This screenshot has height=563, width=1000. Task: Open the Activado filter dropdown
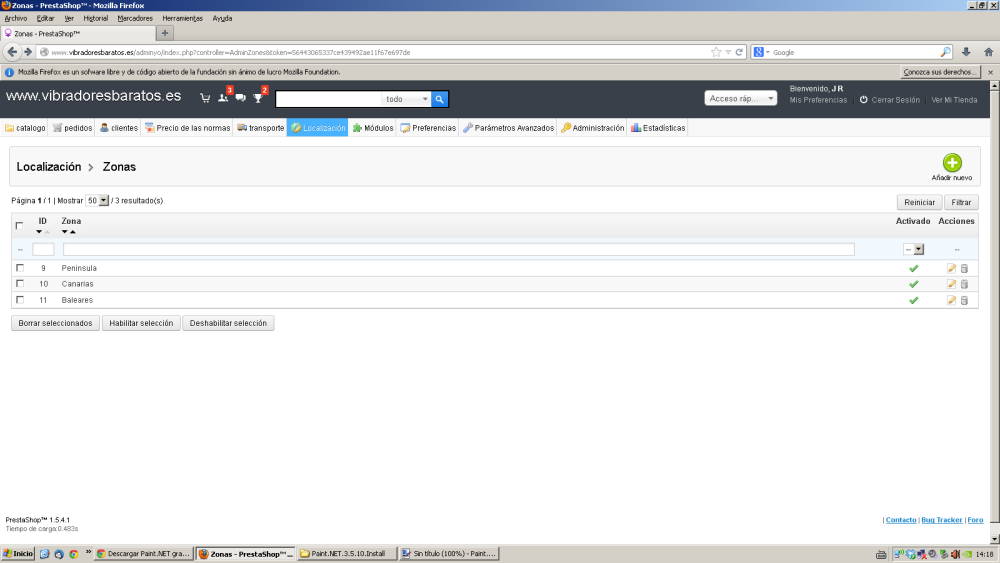[x=913, y=249]
